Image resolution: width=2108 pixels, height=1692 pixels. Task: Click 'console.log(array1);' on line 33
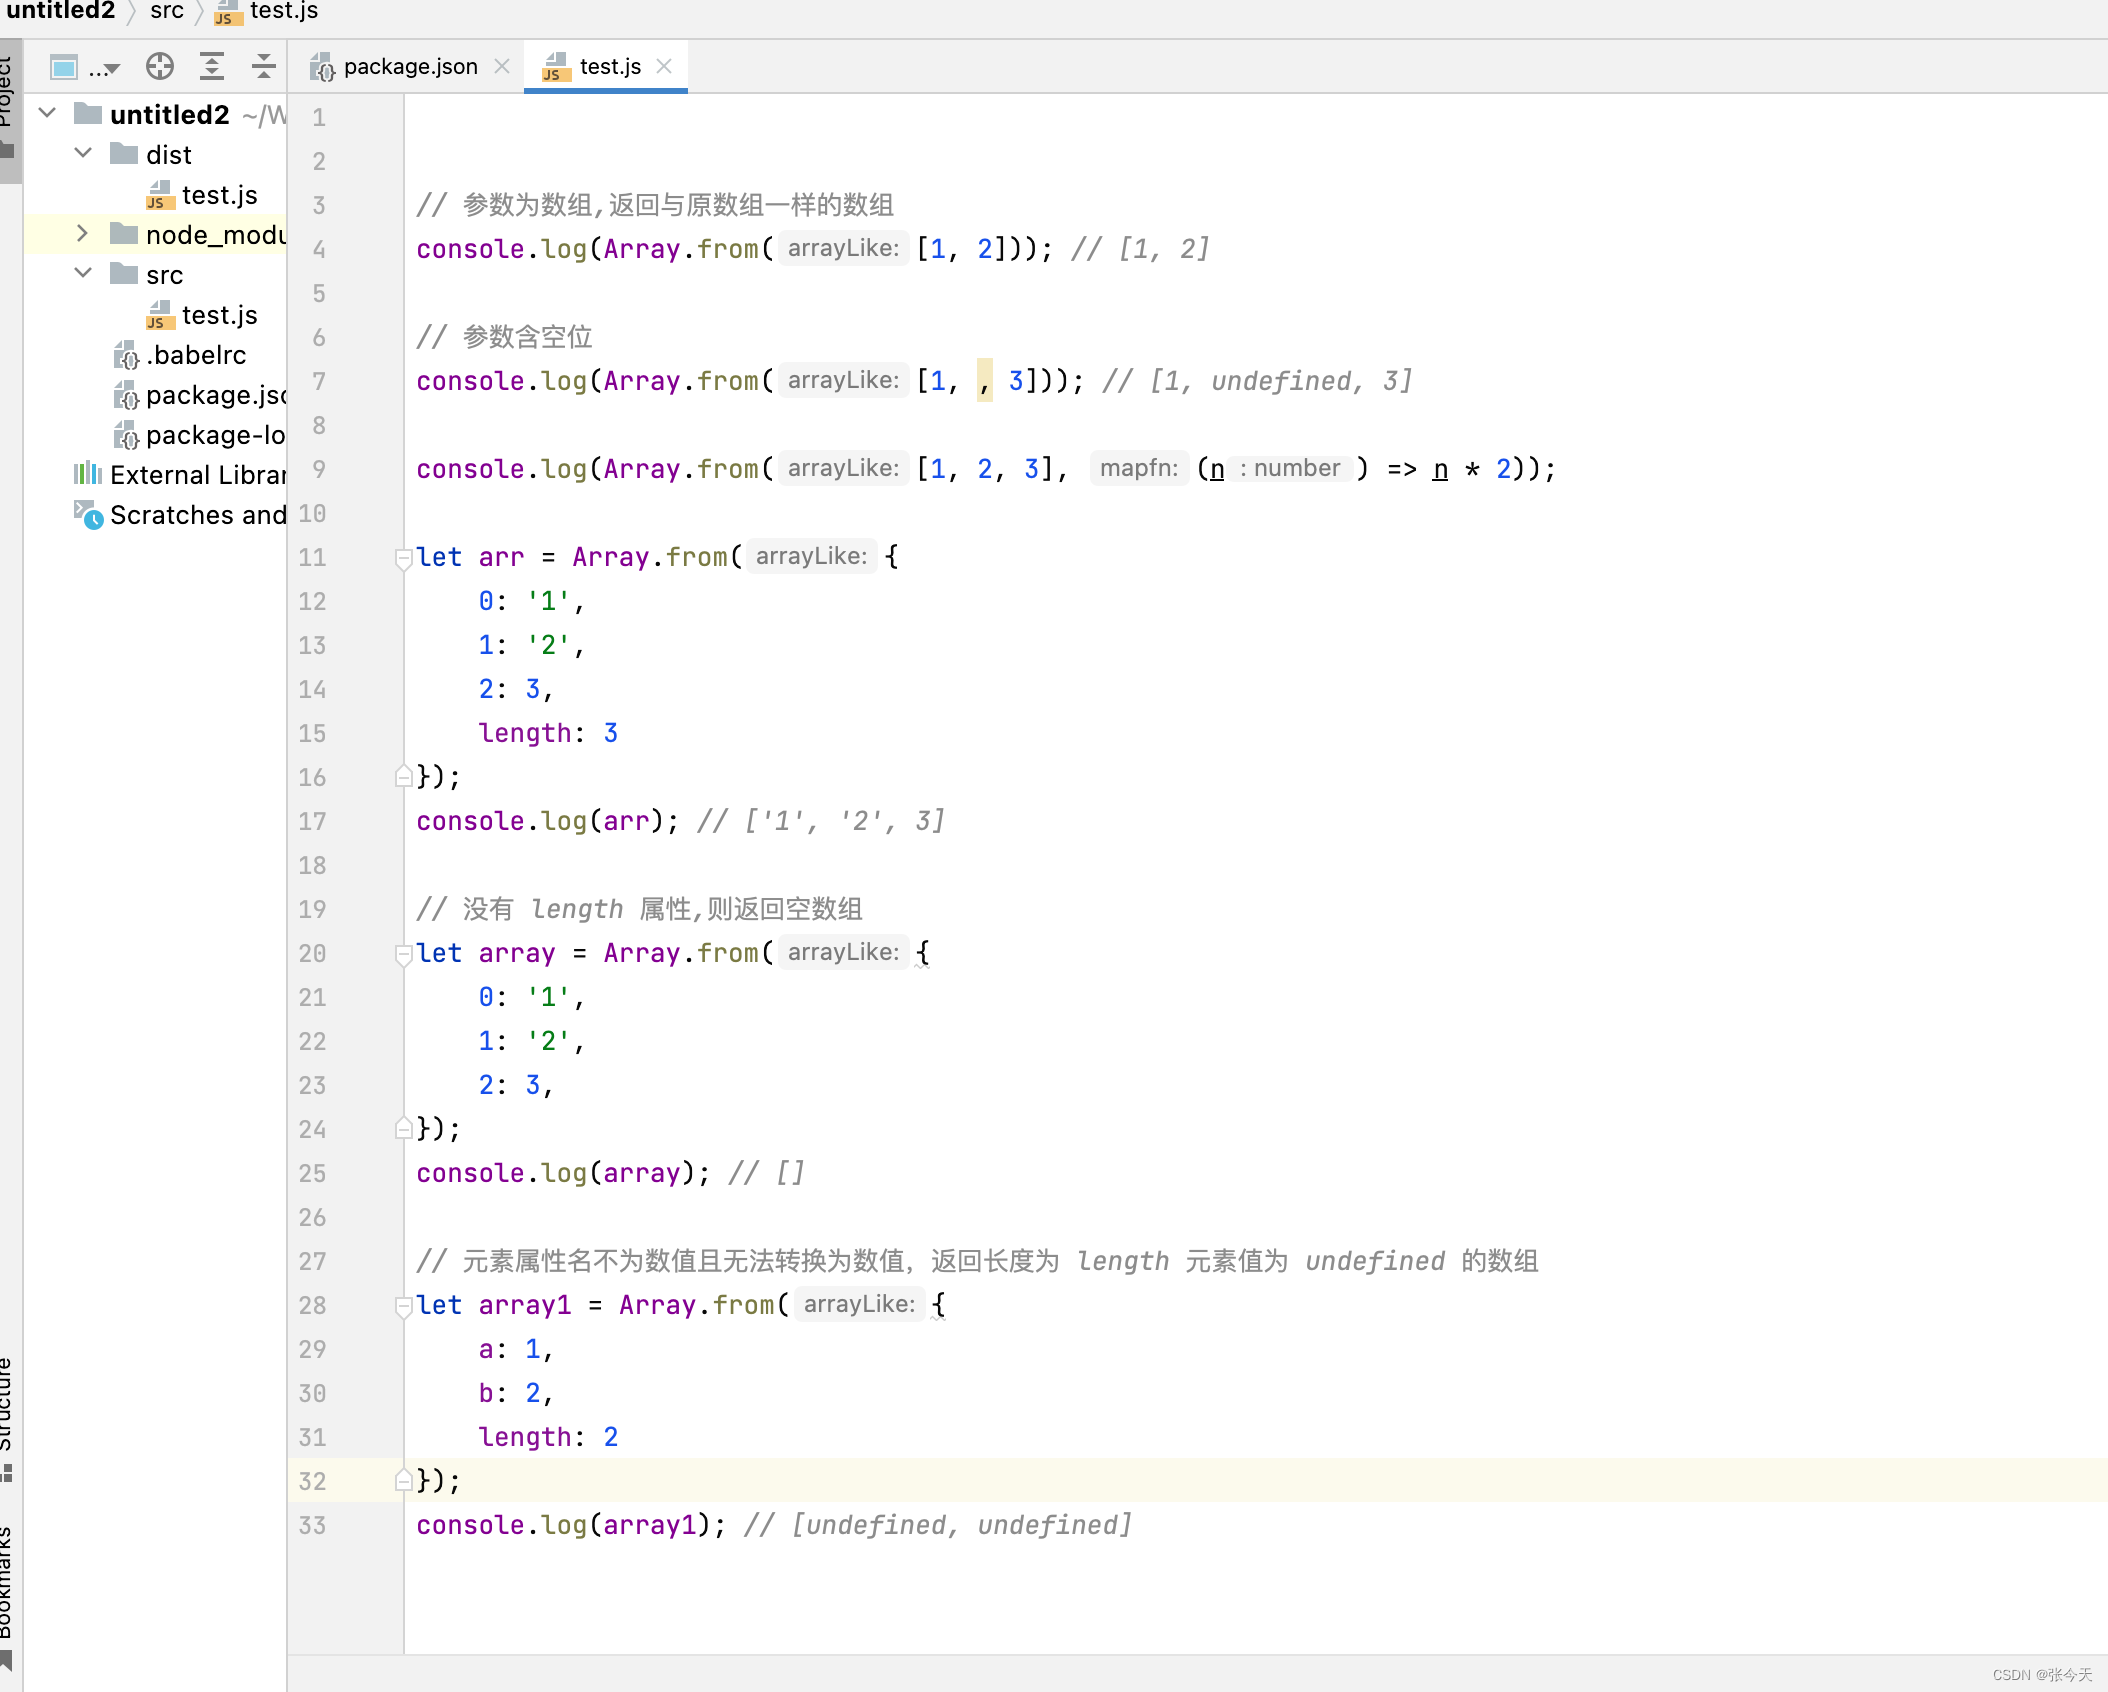coord(571,1525)
